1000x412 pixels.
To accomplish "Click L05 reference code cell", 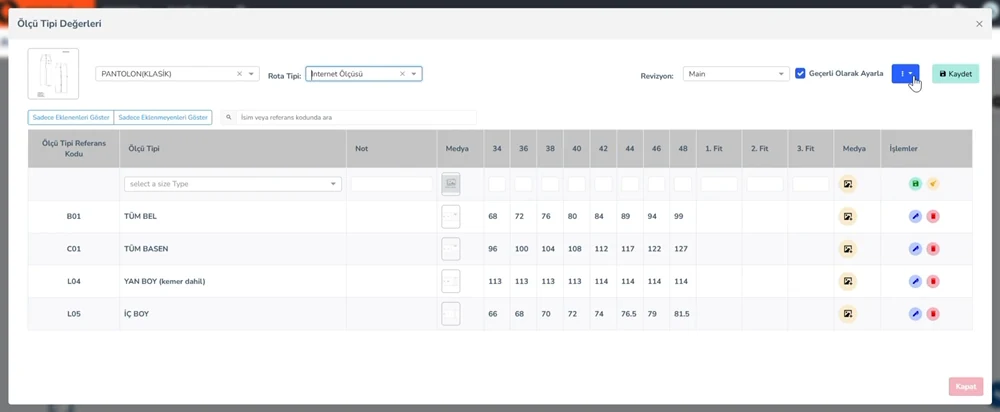I will (74, 314).
